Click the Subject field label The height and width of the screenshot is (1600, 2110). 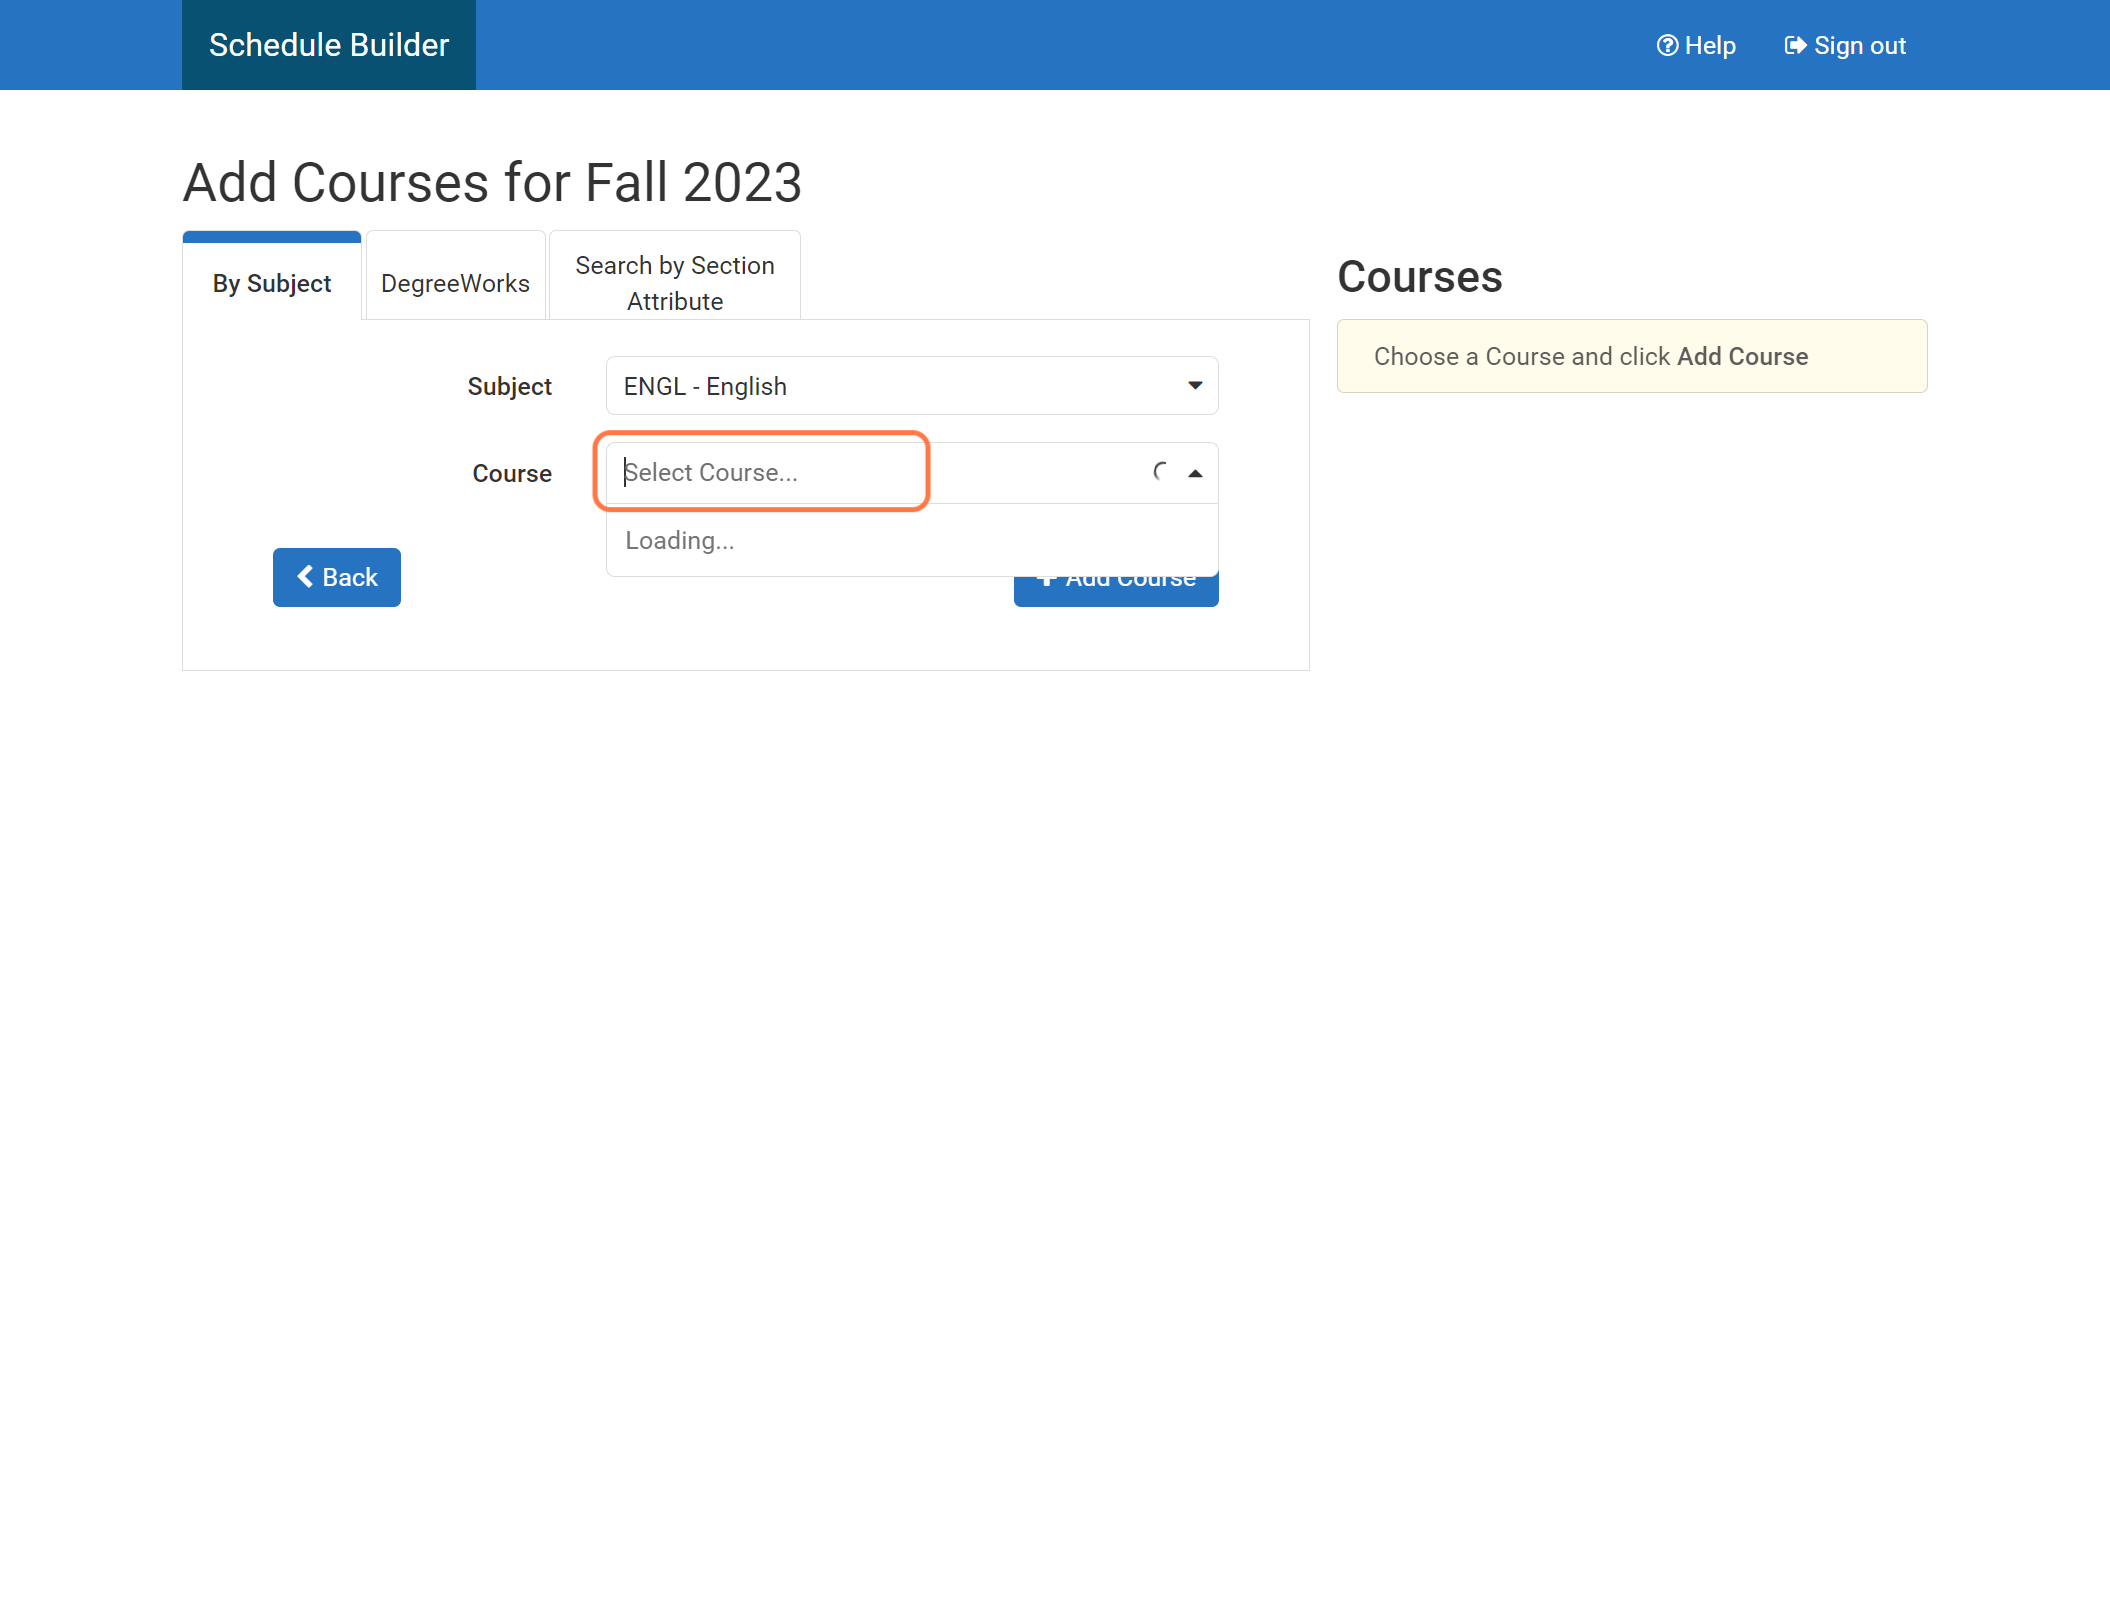(x=509, y=387)
